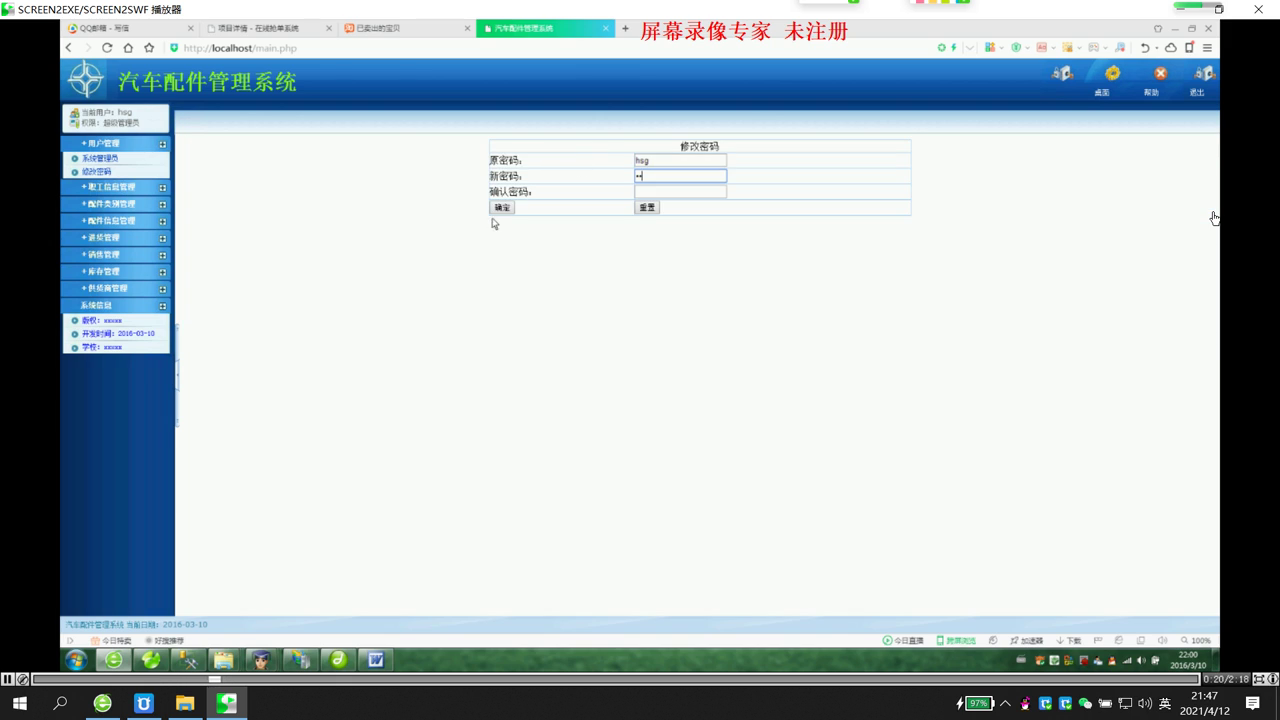
Task: Click the WeChat tray icon
Action: (x=1085, y=704)
